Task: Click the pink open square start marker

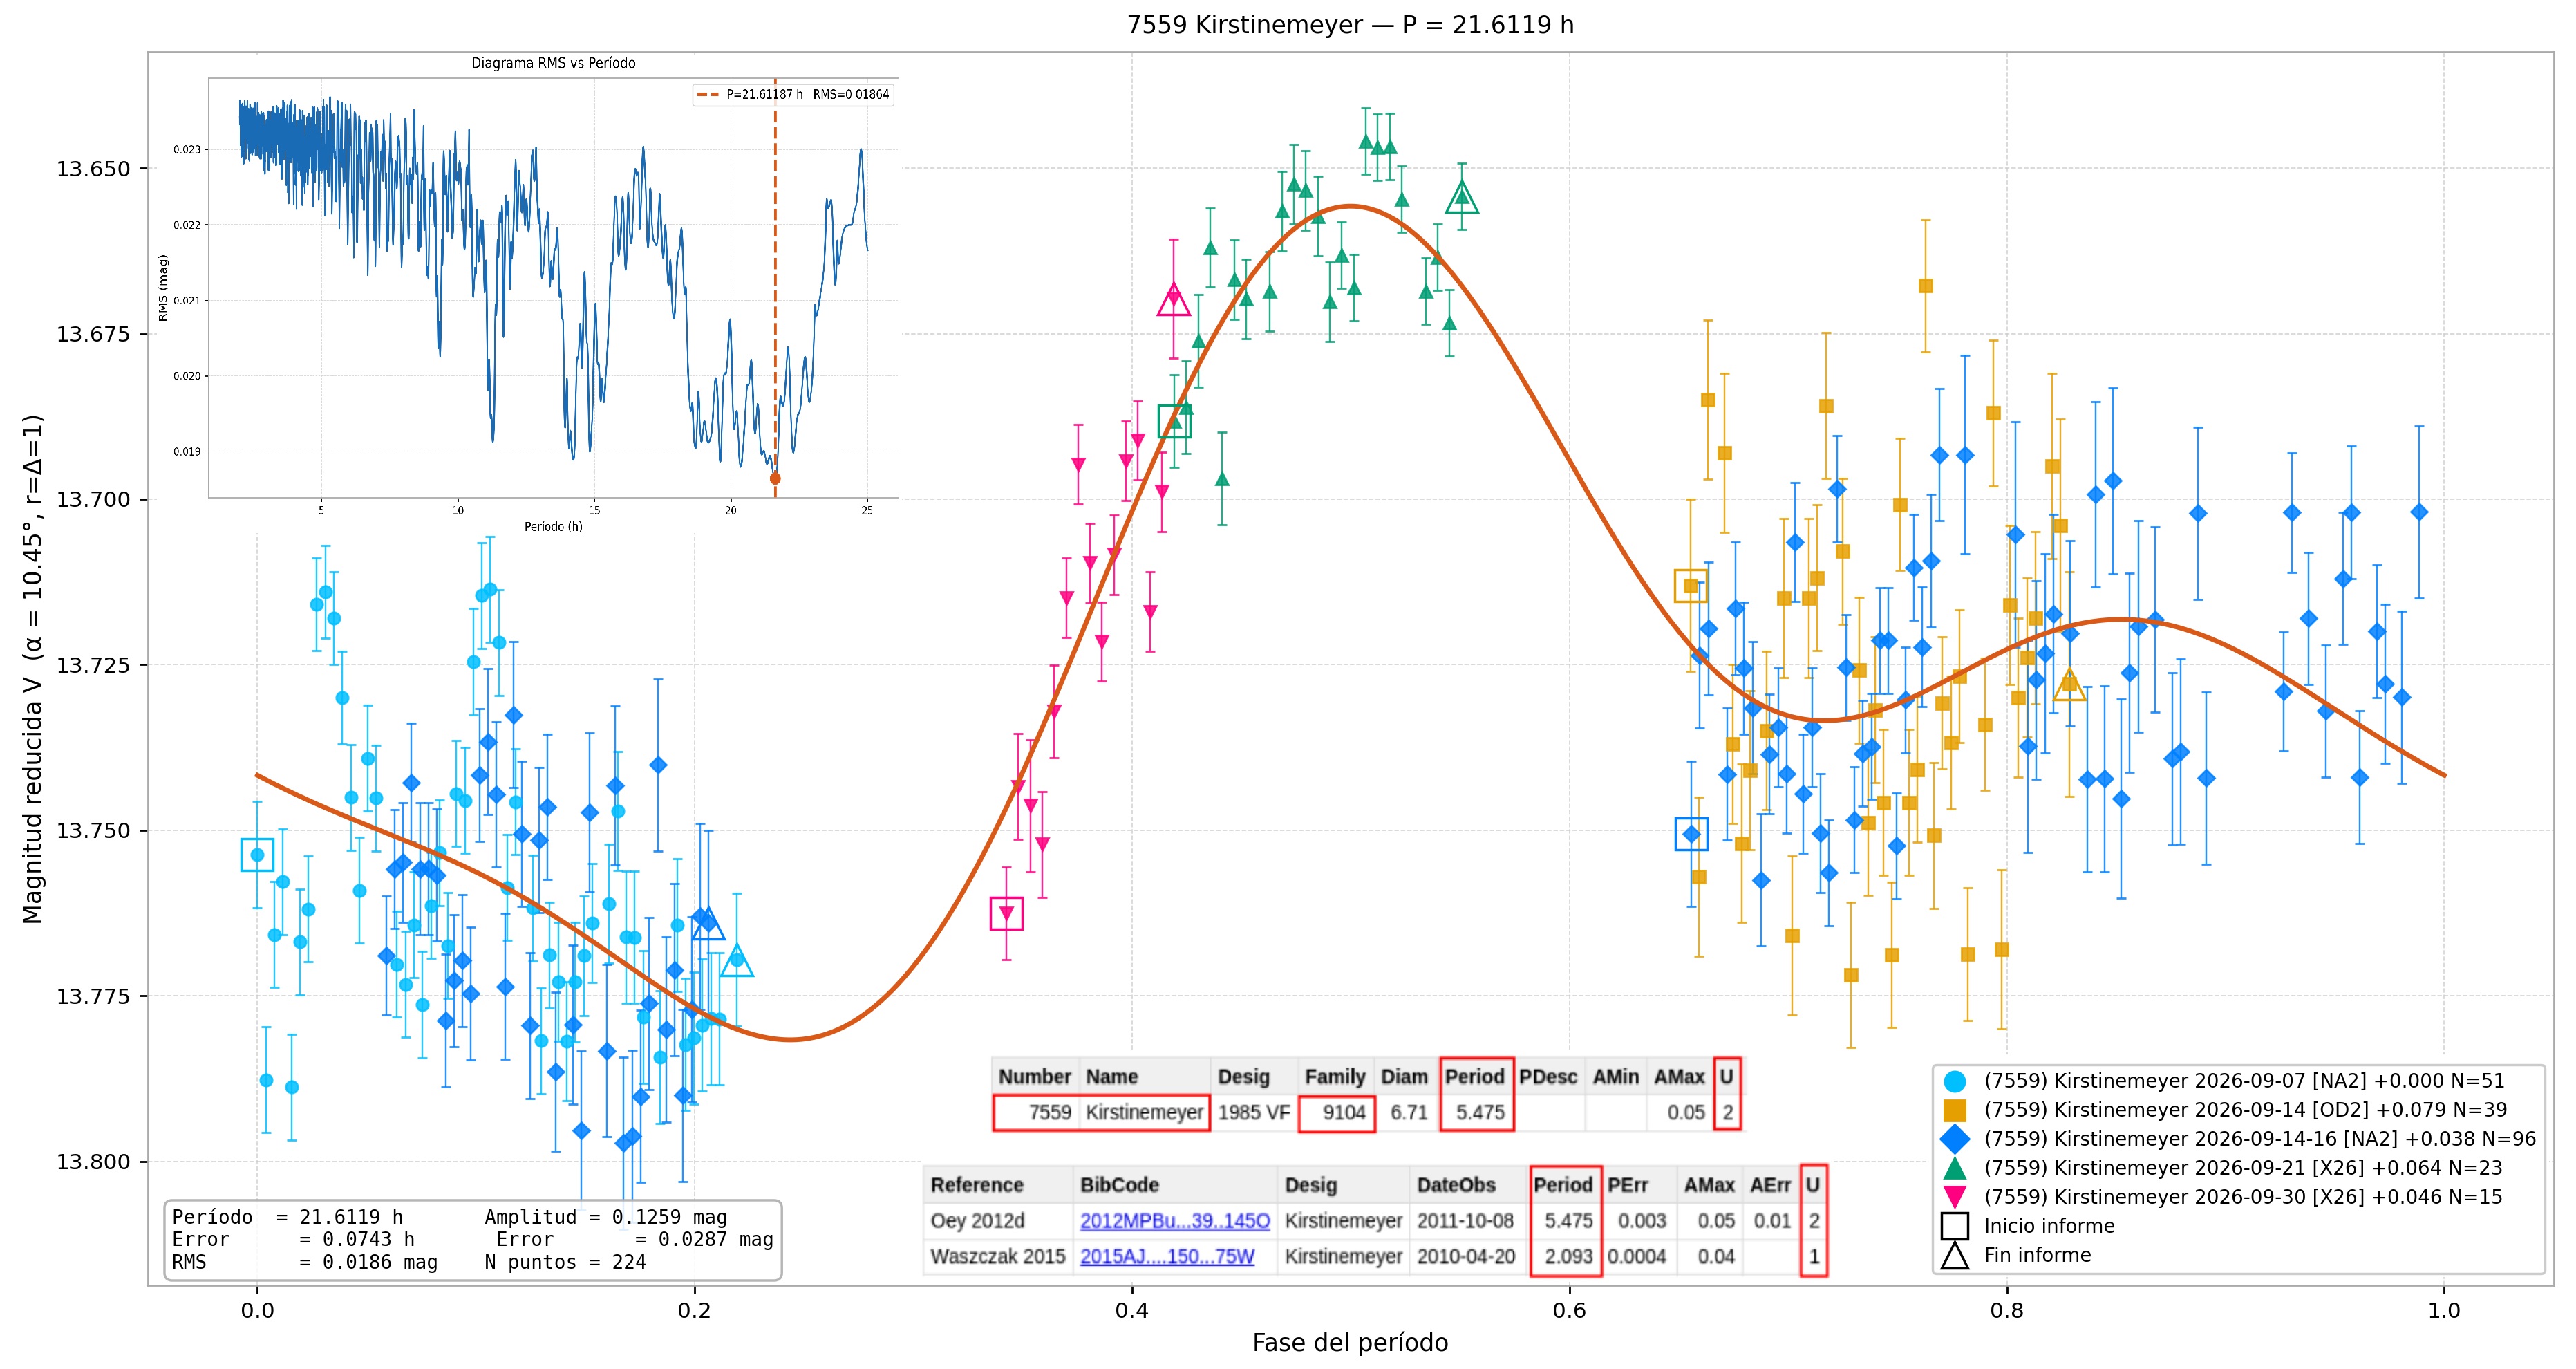Action: (x=1006, y=913)
